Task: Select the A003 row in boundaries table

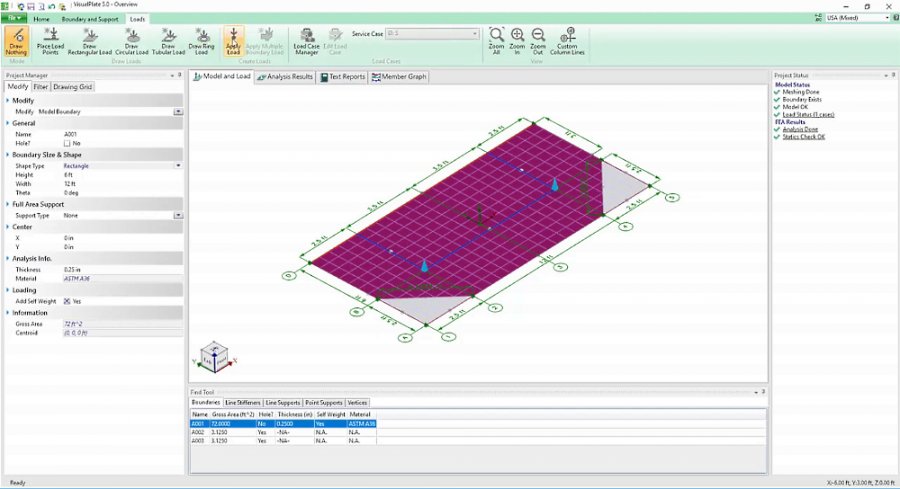Action: coord(284,441)
